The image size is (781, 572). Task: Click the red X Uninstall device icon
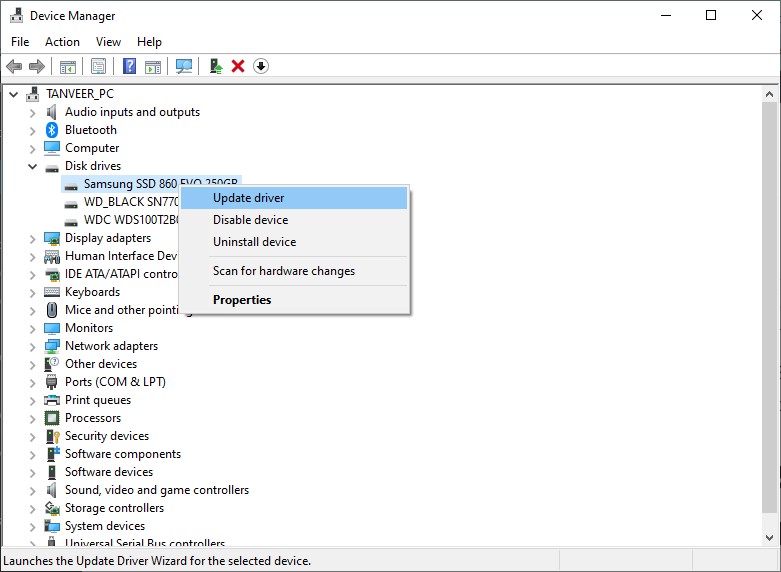(x=238, y=66)
